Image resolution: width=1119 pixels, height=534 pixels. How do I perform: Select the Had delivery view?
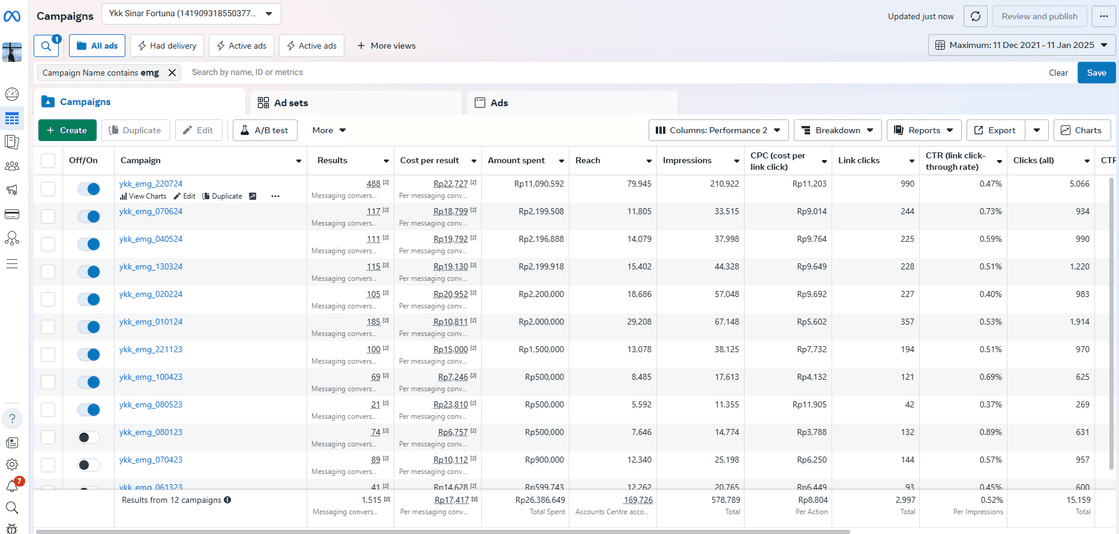coord(168,46)
